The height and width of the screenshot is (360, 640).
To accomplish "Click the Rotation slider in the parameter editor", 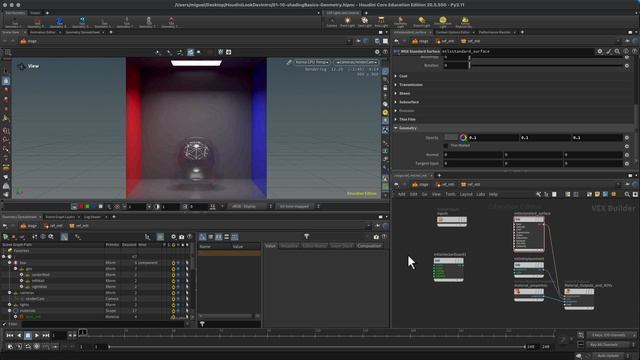I will coord(546,65).
